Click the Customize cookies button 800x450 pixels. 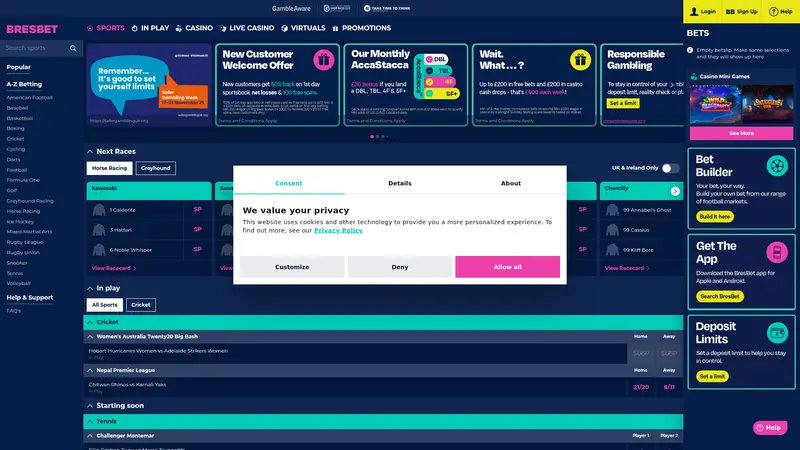click(292, 267)
